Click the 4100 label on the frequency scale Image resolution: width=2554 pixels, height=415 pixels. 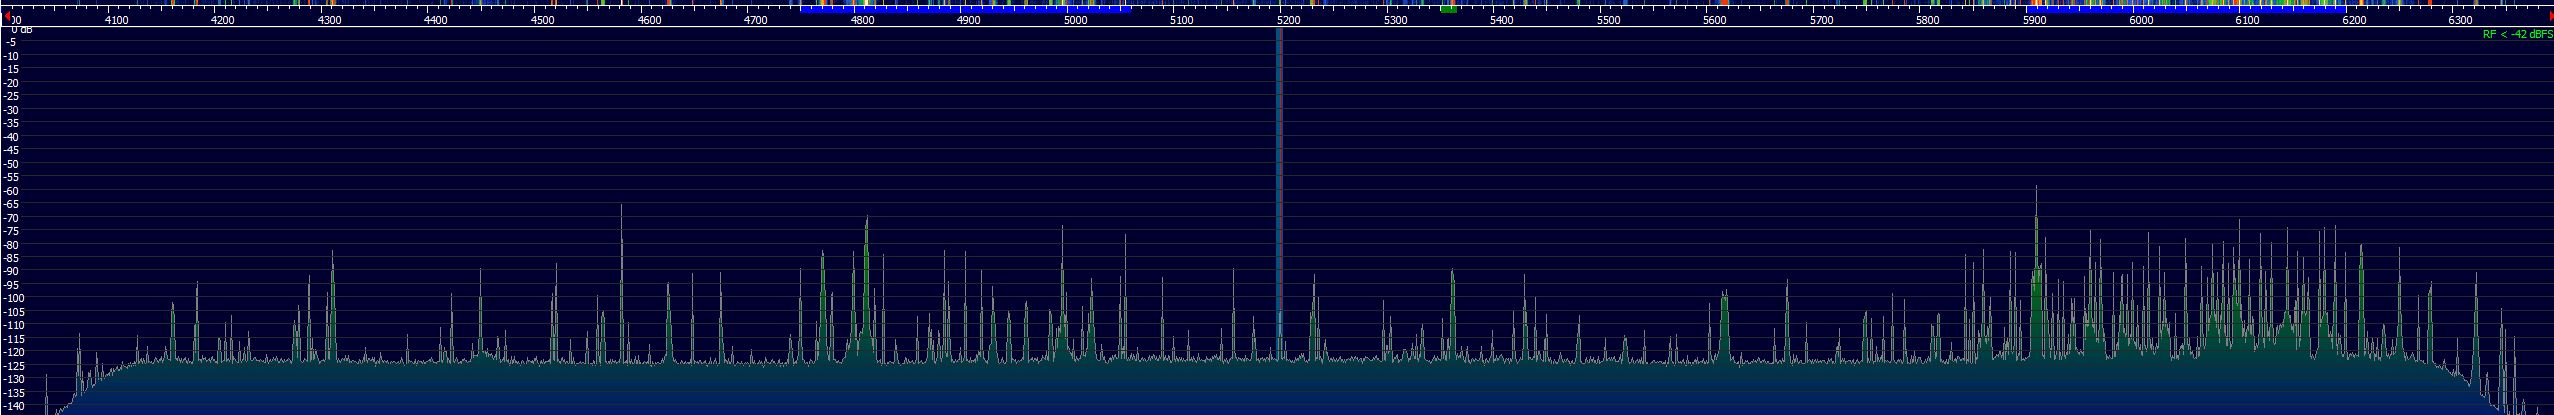[x=116, y=20]
